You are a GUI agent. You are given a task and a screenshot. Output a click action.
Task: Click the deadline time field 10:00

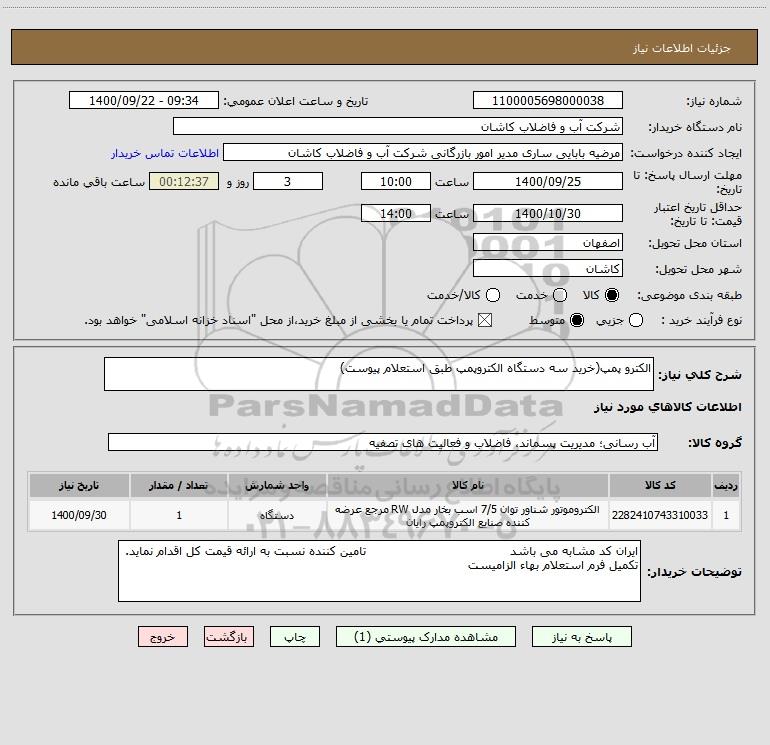click(396, 181)
